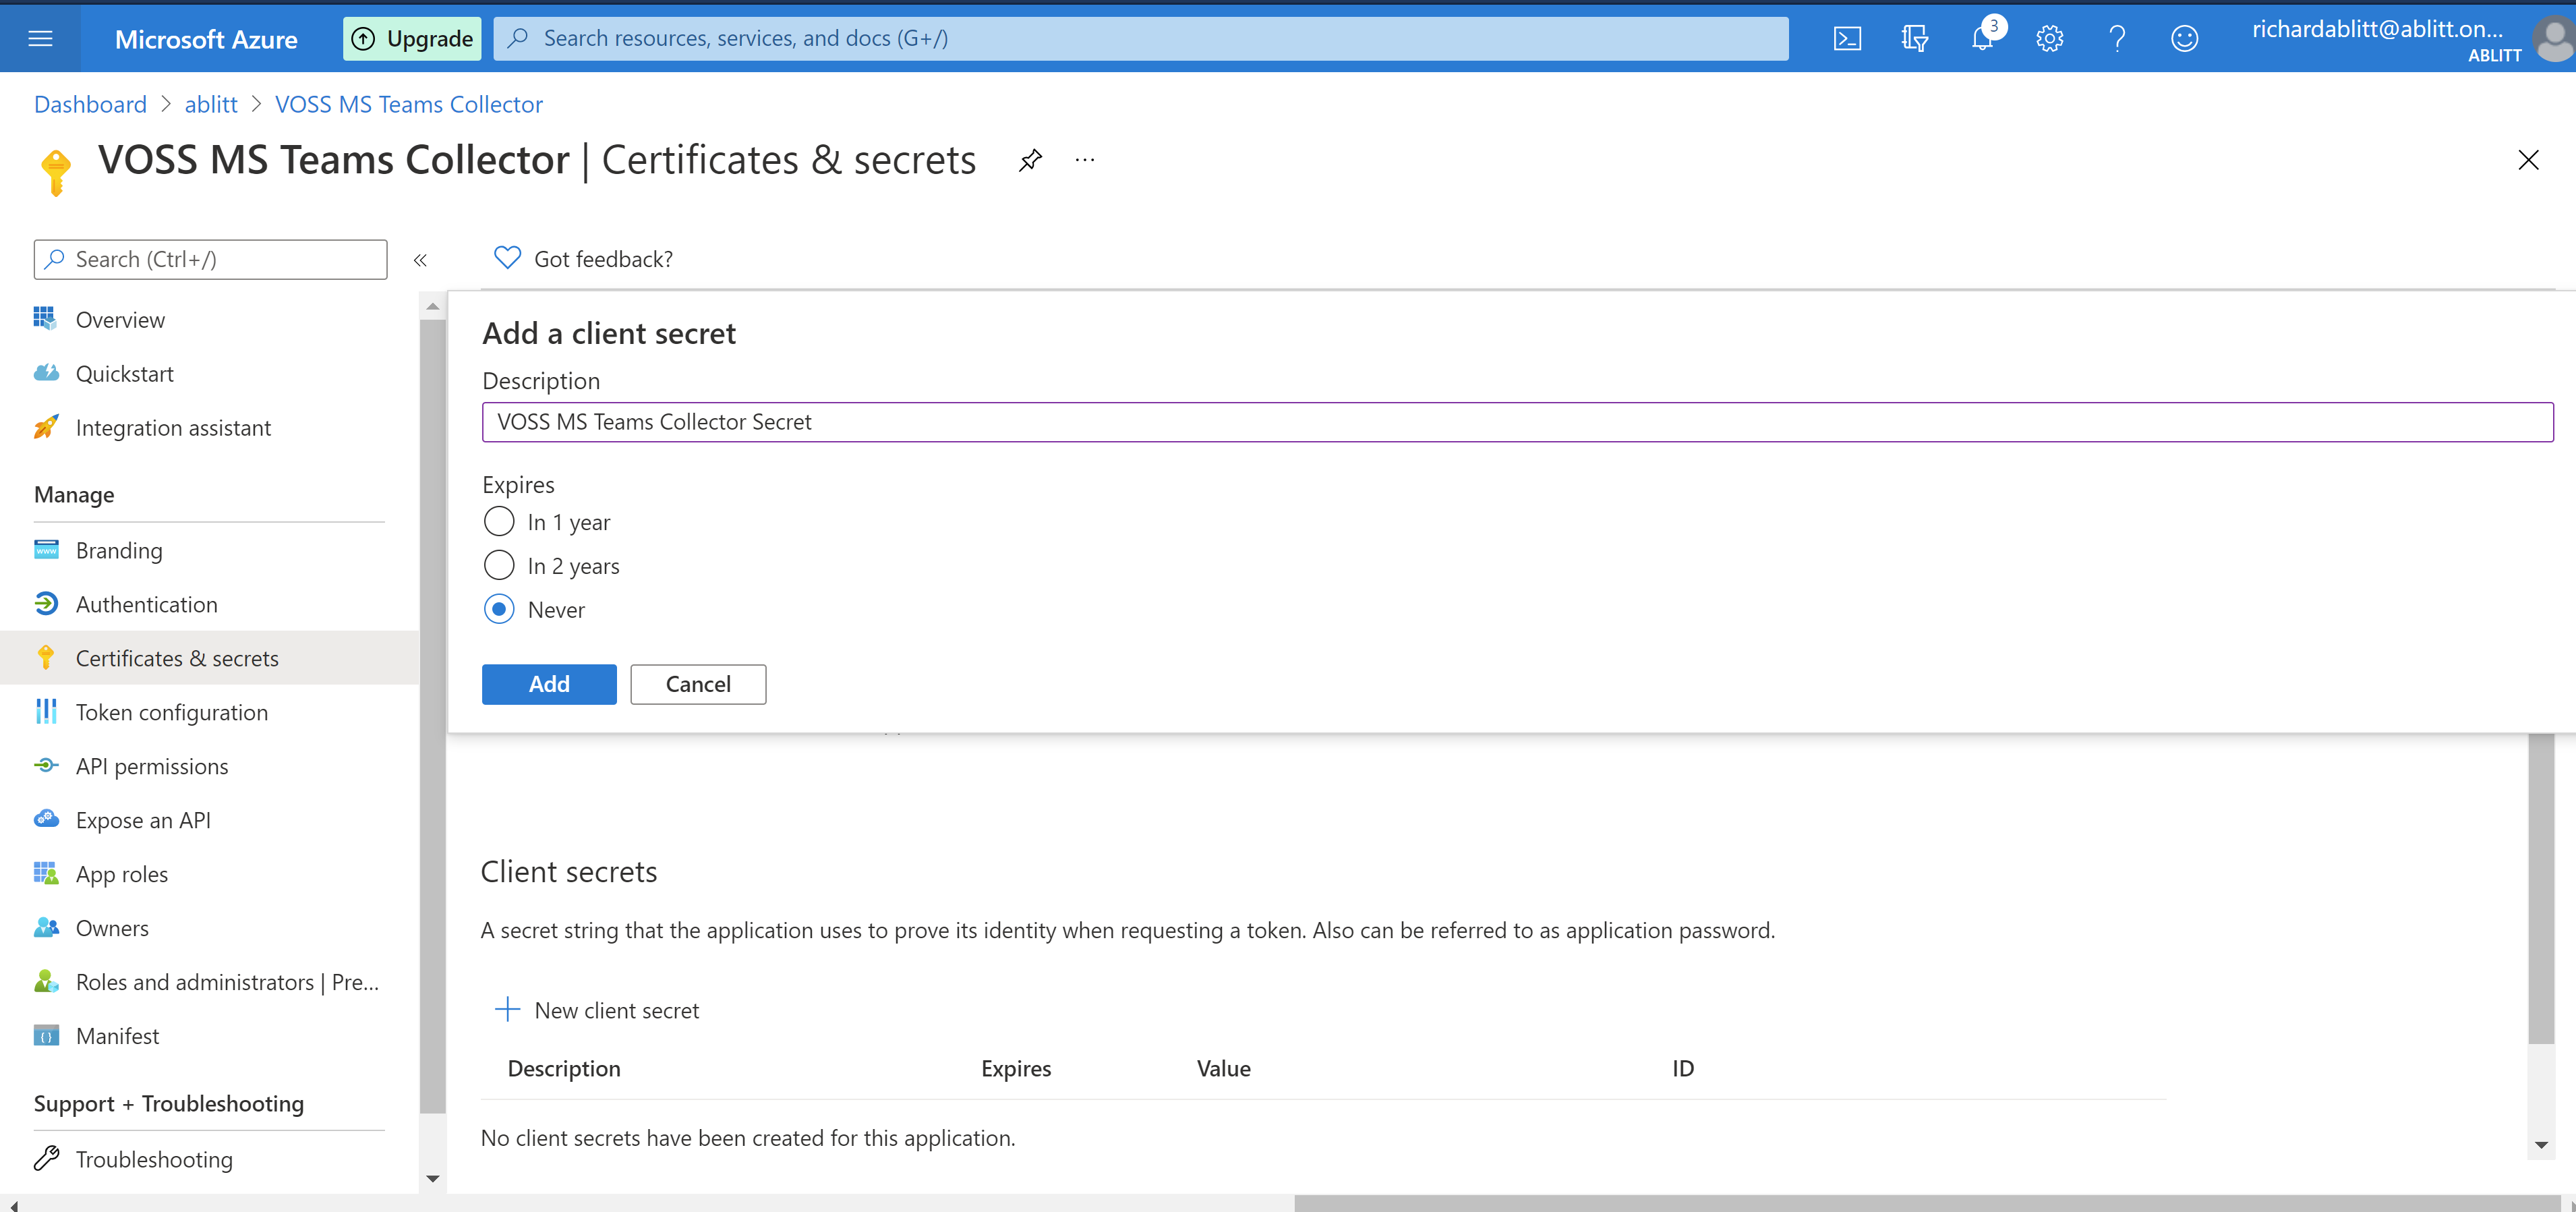Viewport: 2576px width, 1212px height.
Task: Select the Never expires option
Action: [x=499, y=609]
